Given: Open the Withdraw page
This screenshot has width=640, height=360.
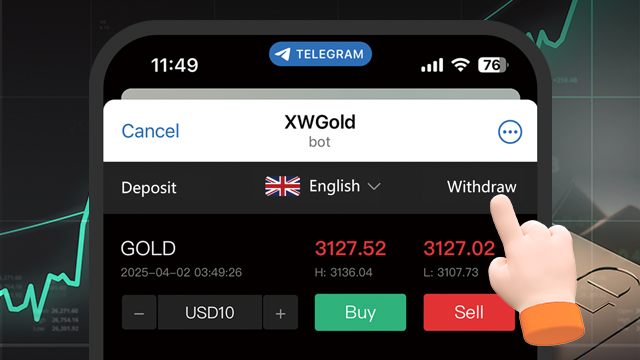Looking at the screenshot, I should [482, 187].
